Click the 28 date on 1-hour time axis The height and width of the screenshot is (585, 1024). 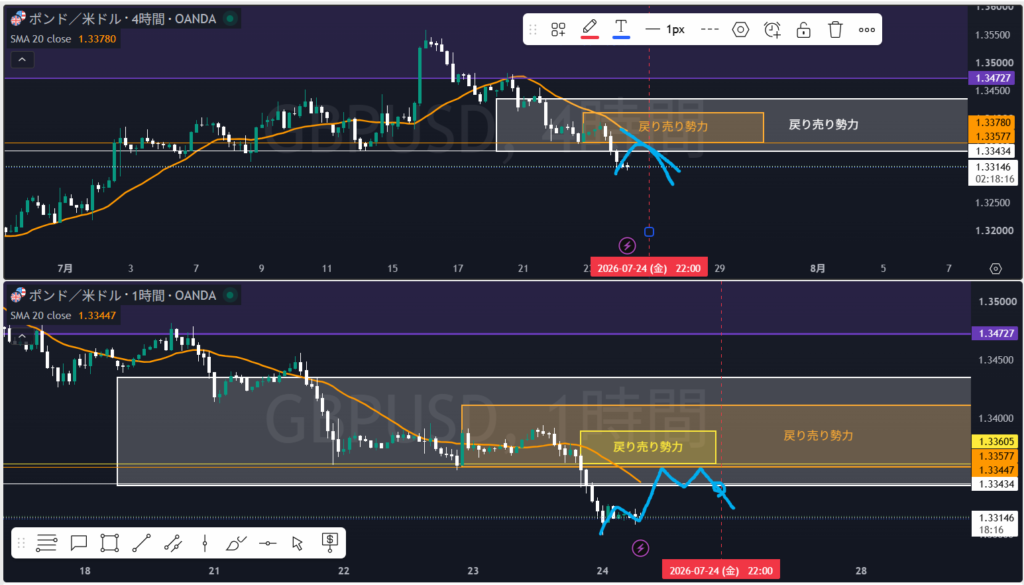861,570
